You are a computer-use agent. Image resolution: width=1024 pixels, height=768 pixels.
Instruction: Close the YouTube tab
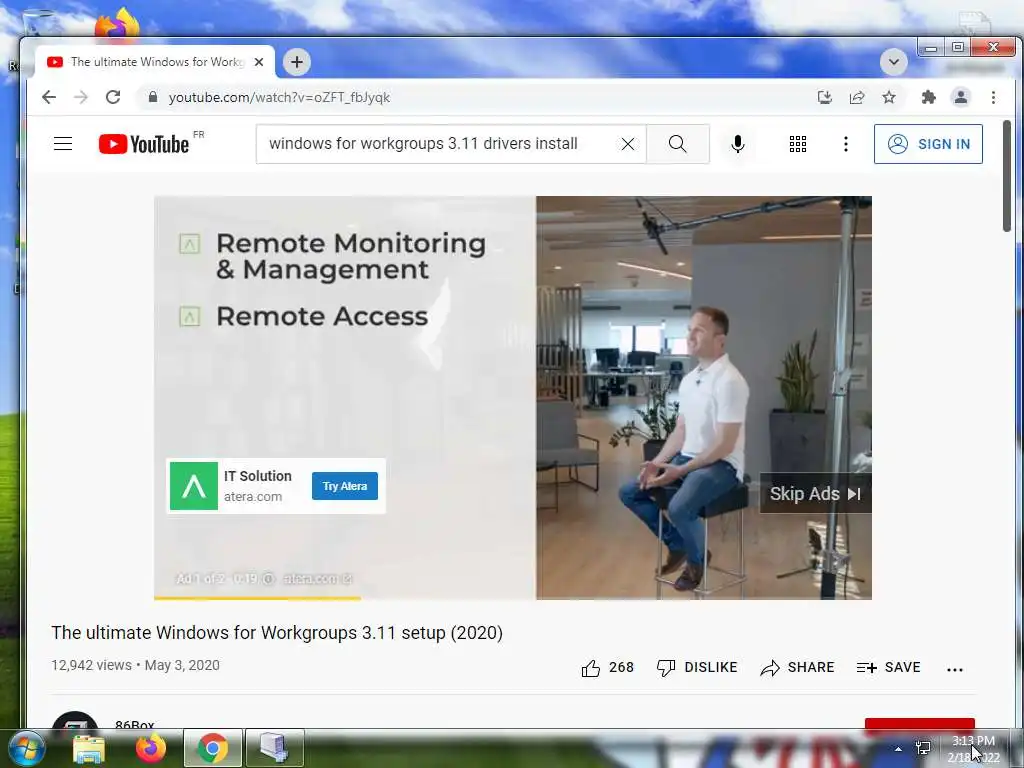pos(259,62)
